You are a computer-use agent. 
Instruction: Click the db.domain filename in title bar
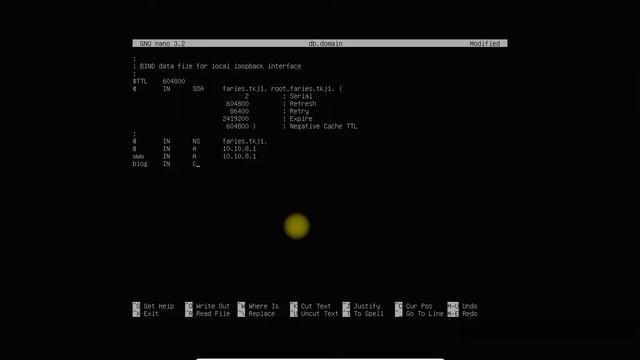point(325,43)
